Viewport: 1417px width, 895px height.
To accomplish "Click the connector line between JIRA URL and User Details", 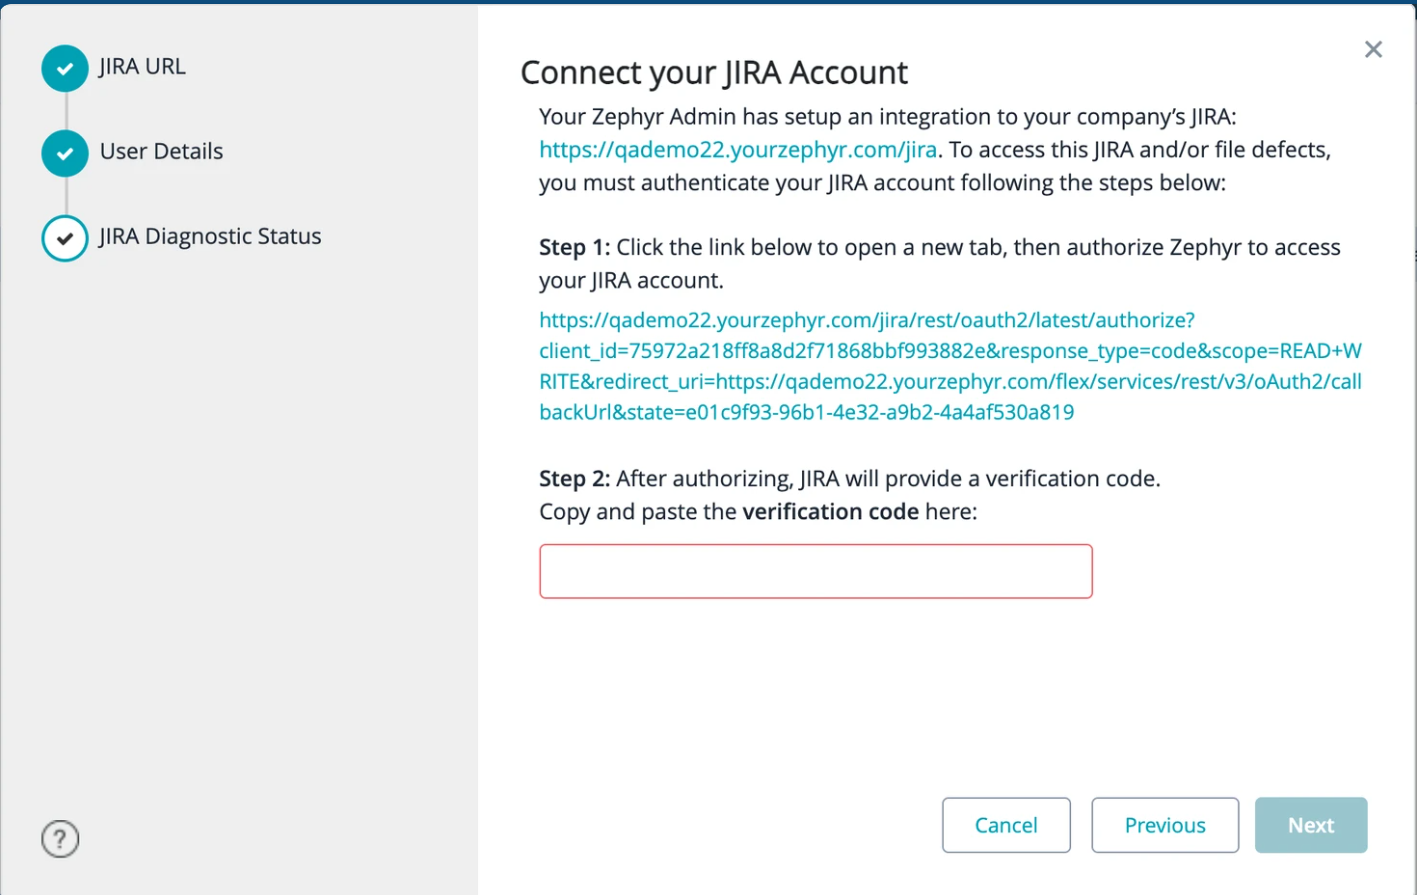I will (x=66, y=110).
